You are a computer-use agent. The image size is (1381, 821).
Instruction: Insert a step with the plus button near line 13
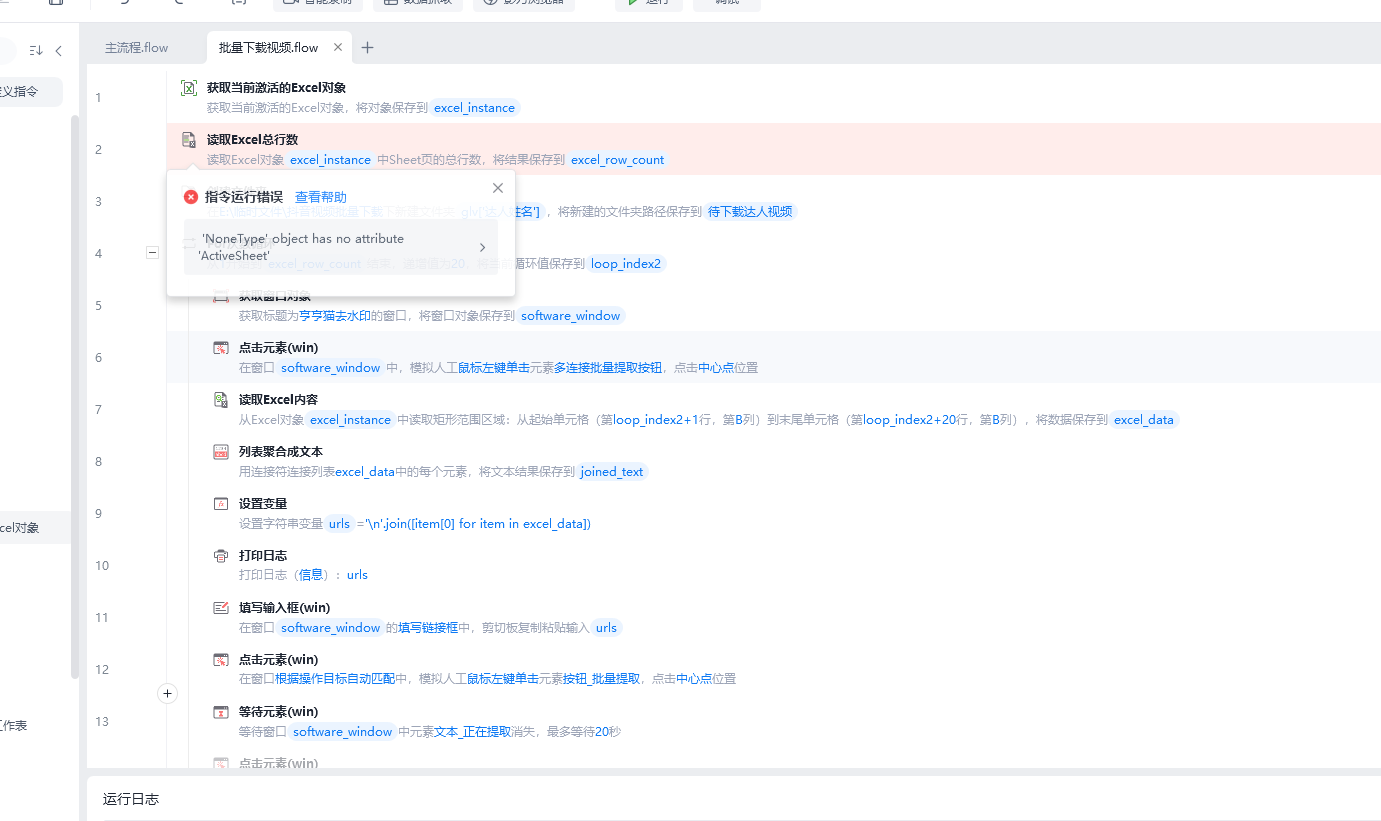point(167,693)
